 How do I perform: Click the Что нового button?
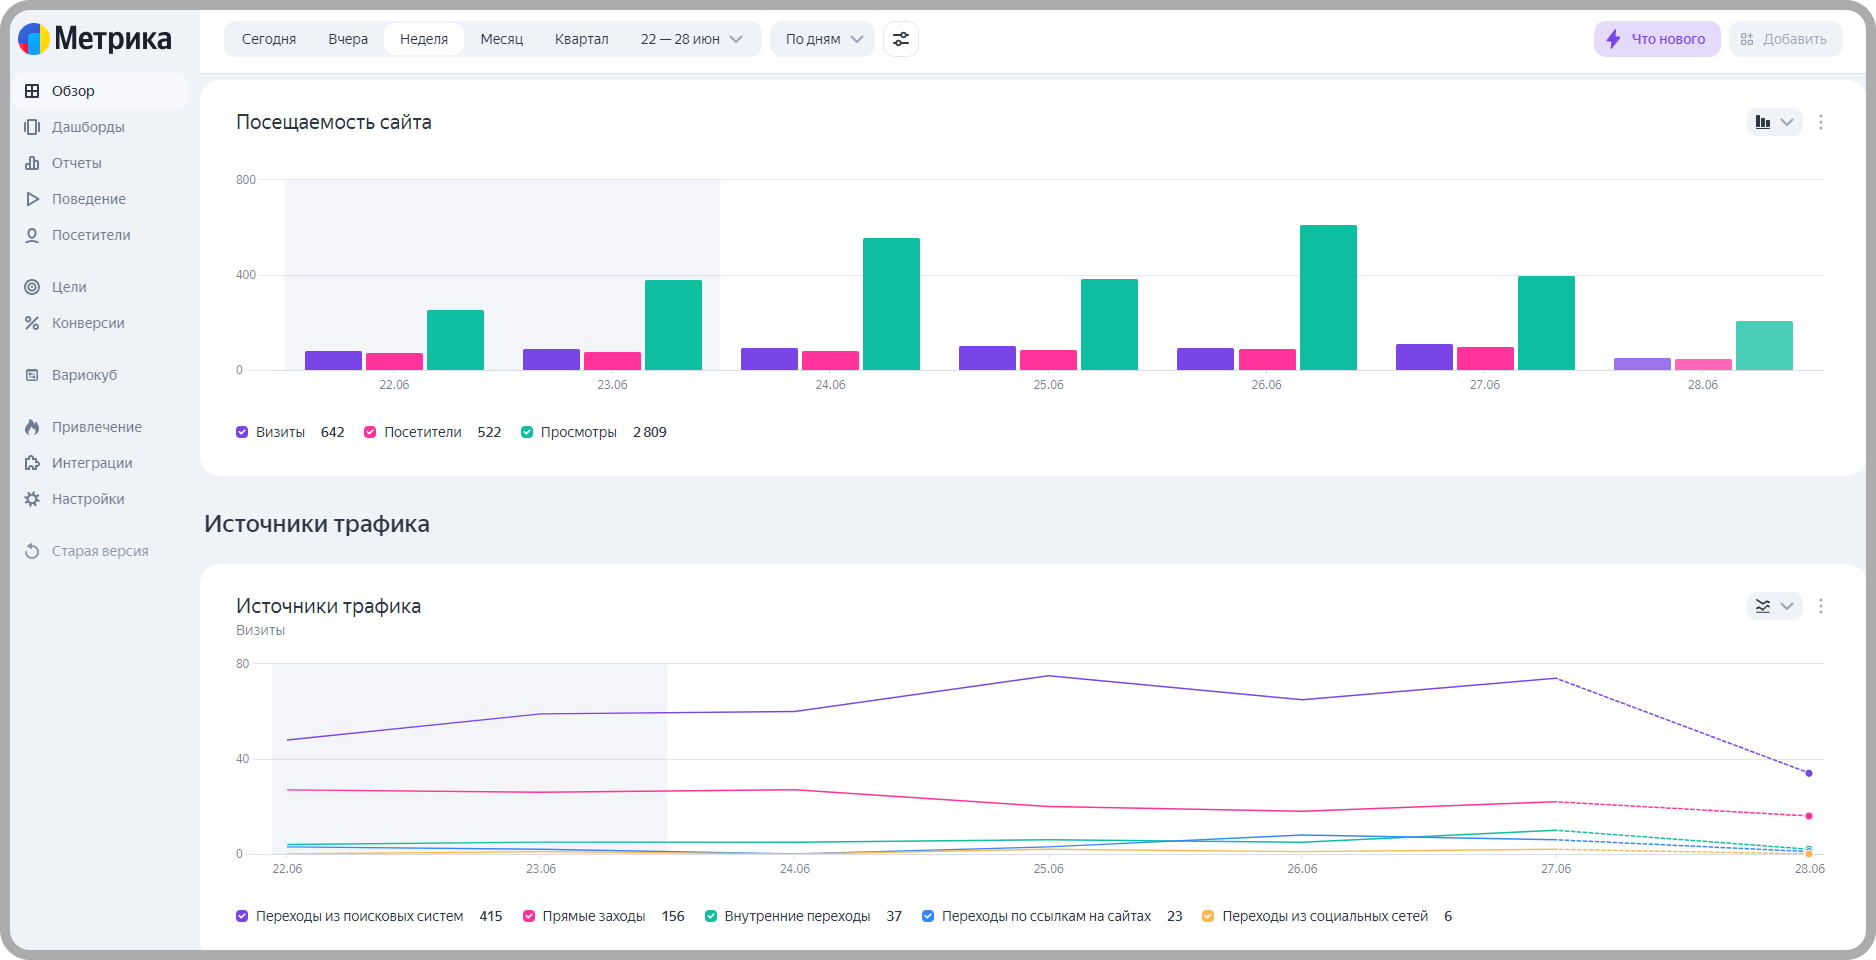1657,39
